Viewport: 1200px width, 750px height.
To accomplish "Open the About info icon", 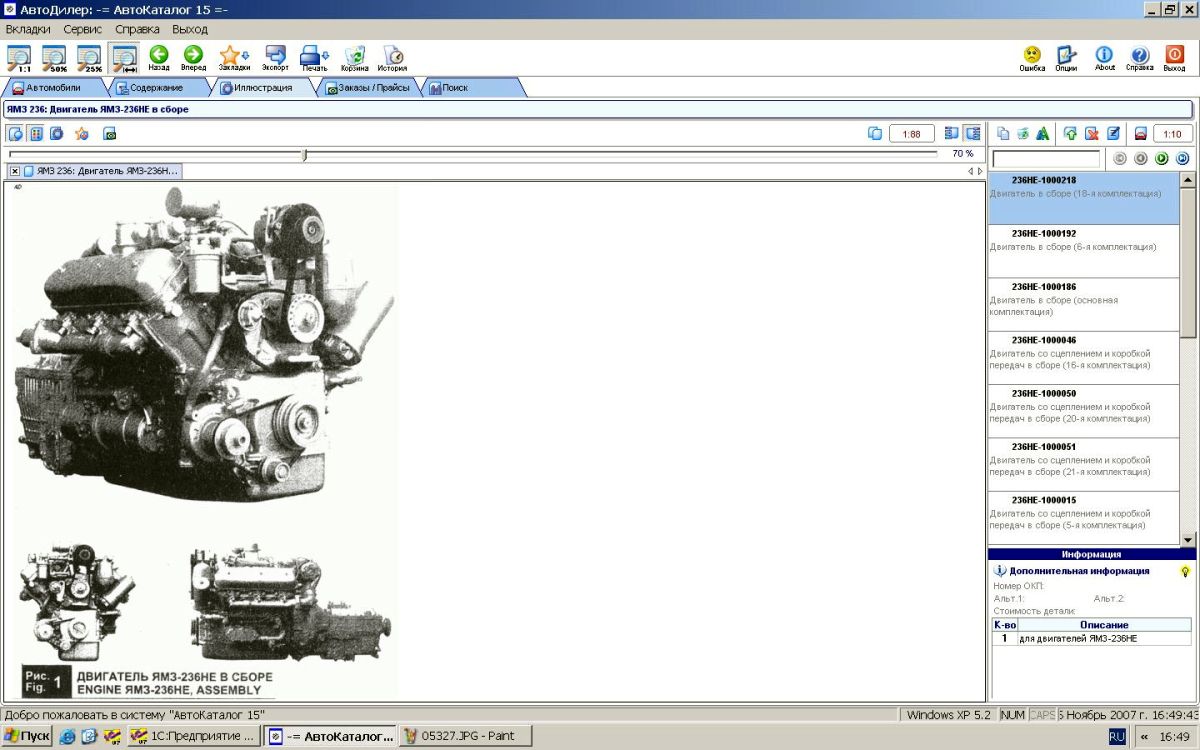I will click(x=1104, y=58).
